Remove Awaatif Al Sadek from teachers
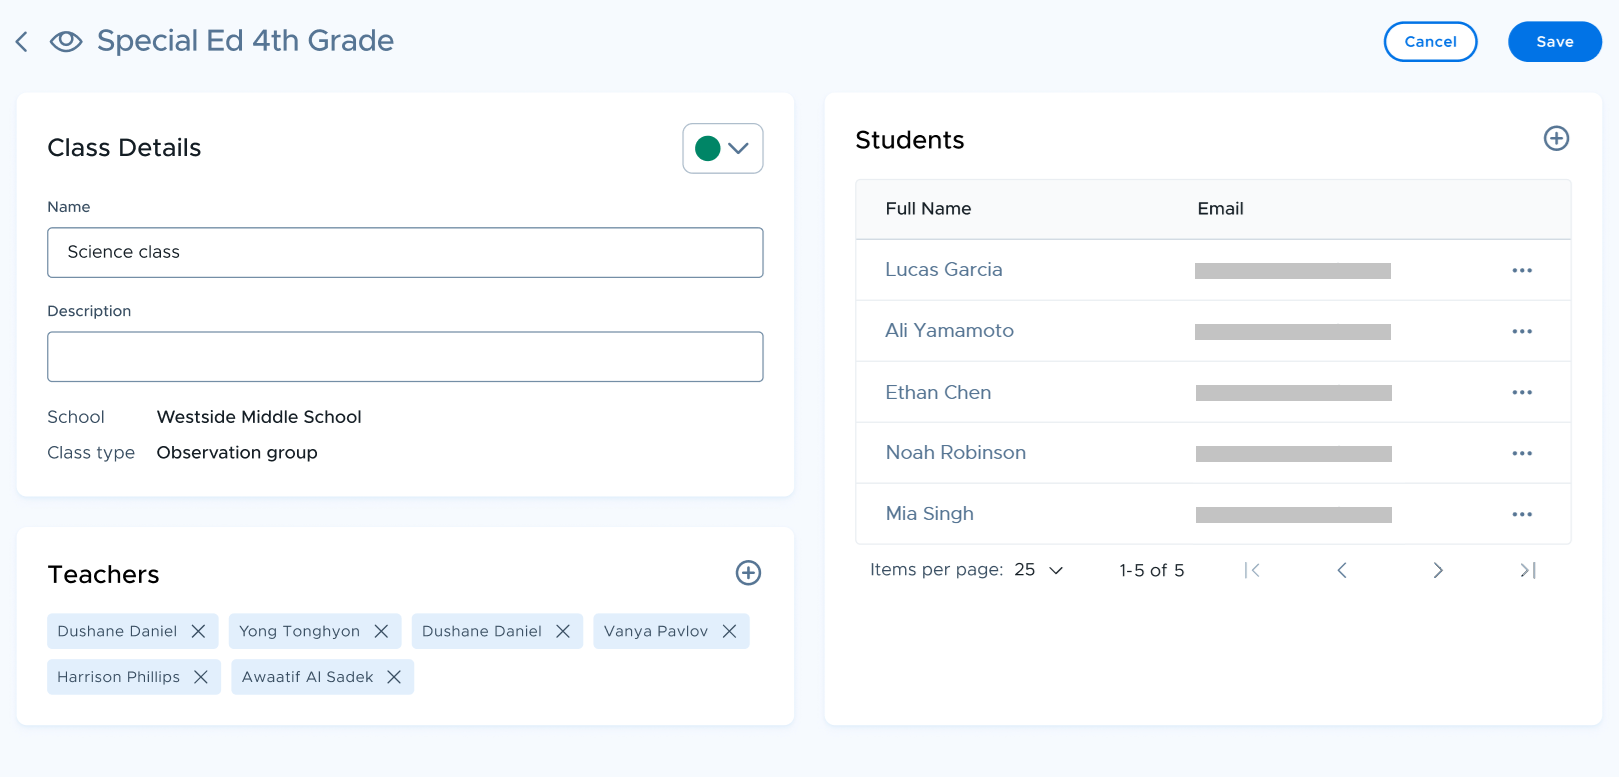1619x777 pixels. [394, 677]
